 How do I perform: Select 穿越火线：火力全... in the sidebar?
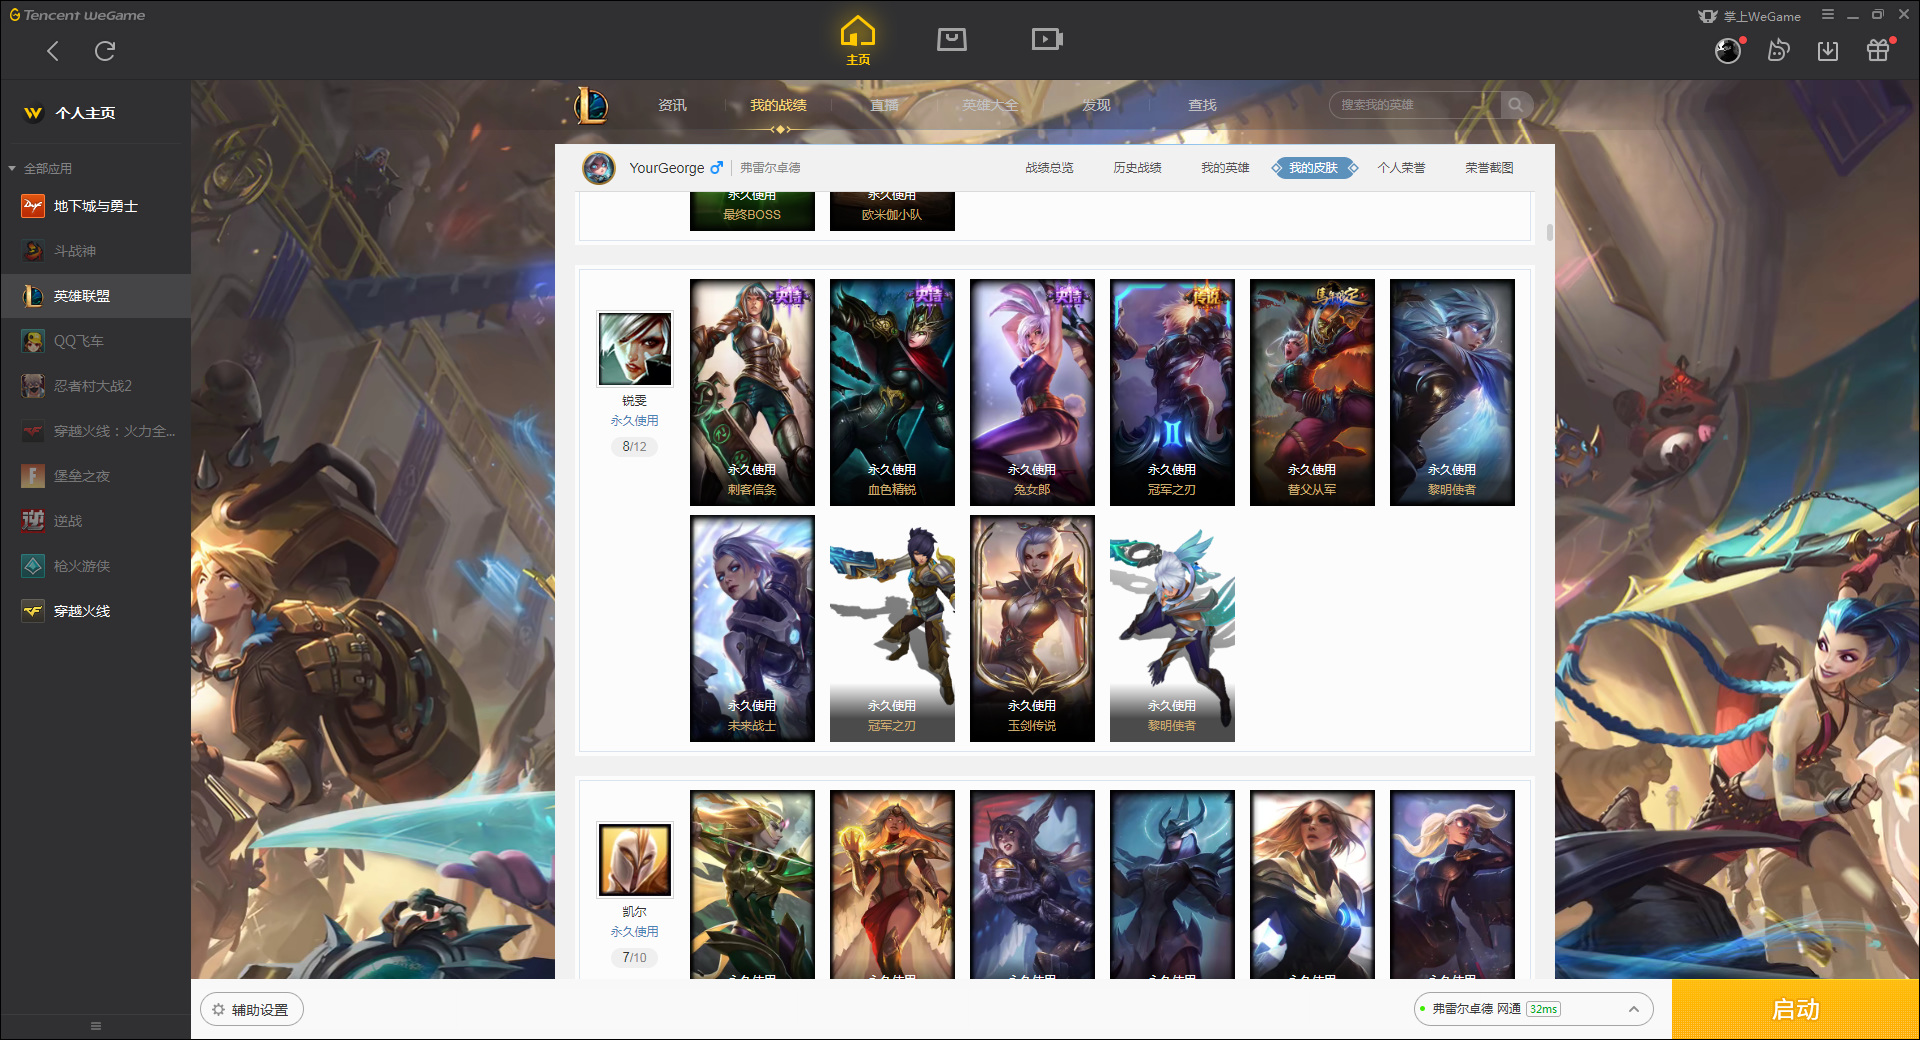pos(95,431)
